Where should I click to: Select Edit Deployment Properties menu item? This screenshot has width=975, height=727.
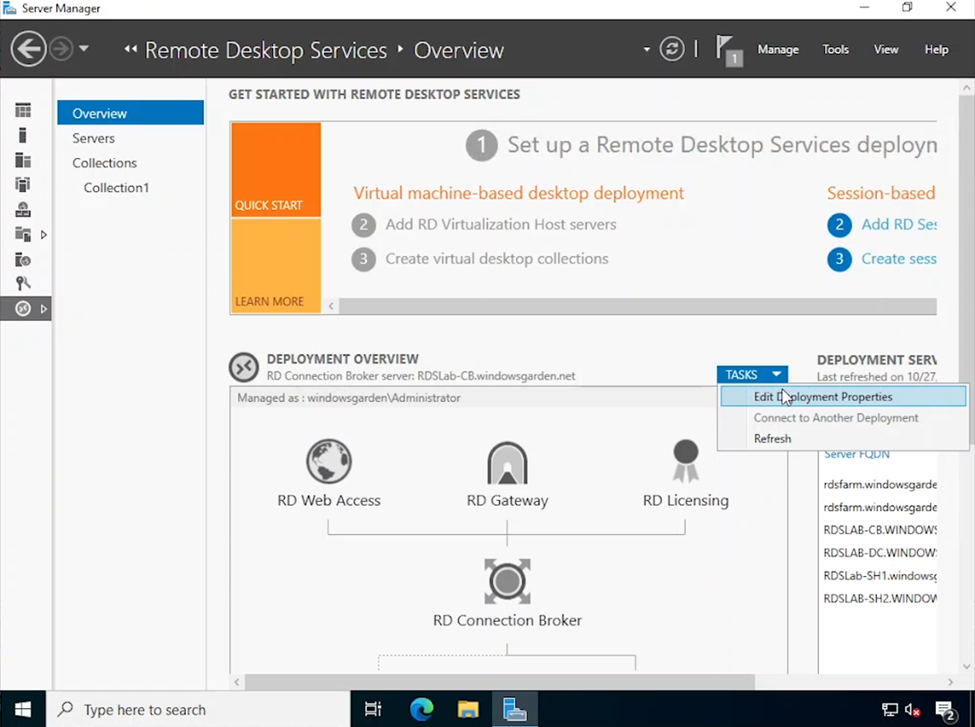tap(823, 397)
